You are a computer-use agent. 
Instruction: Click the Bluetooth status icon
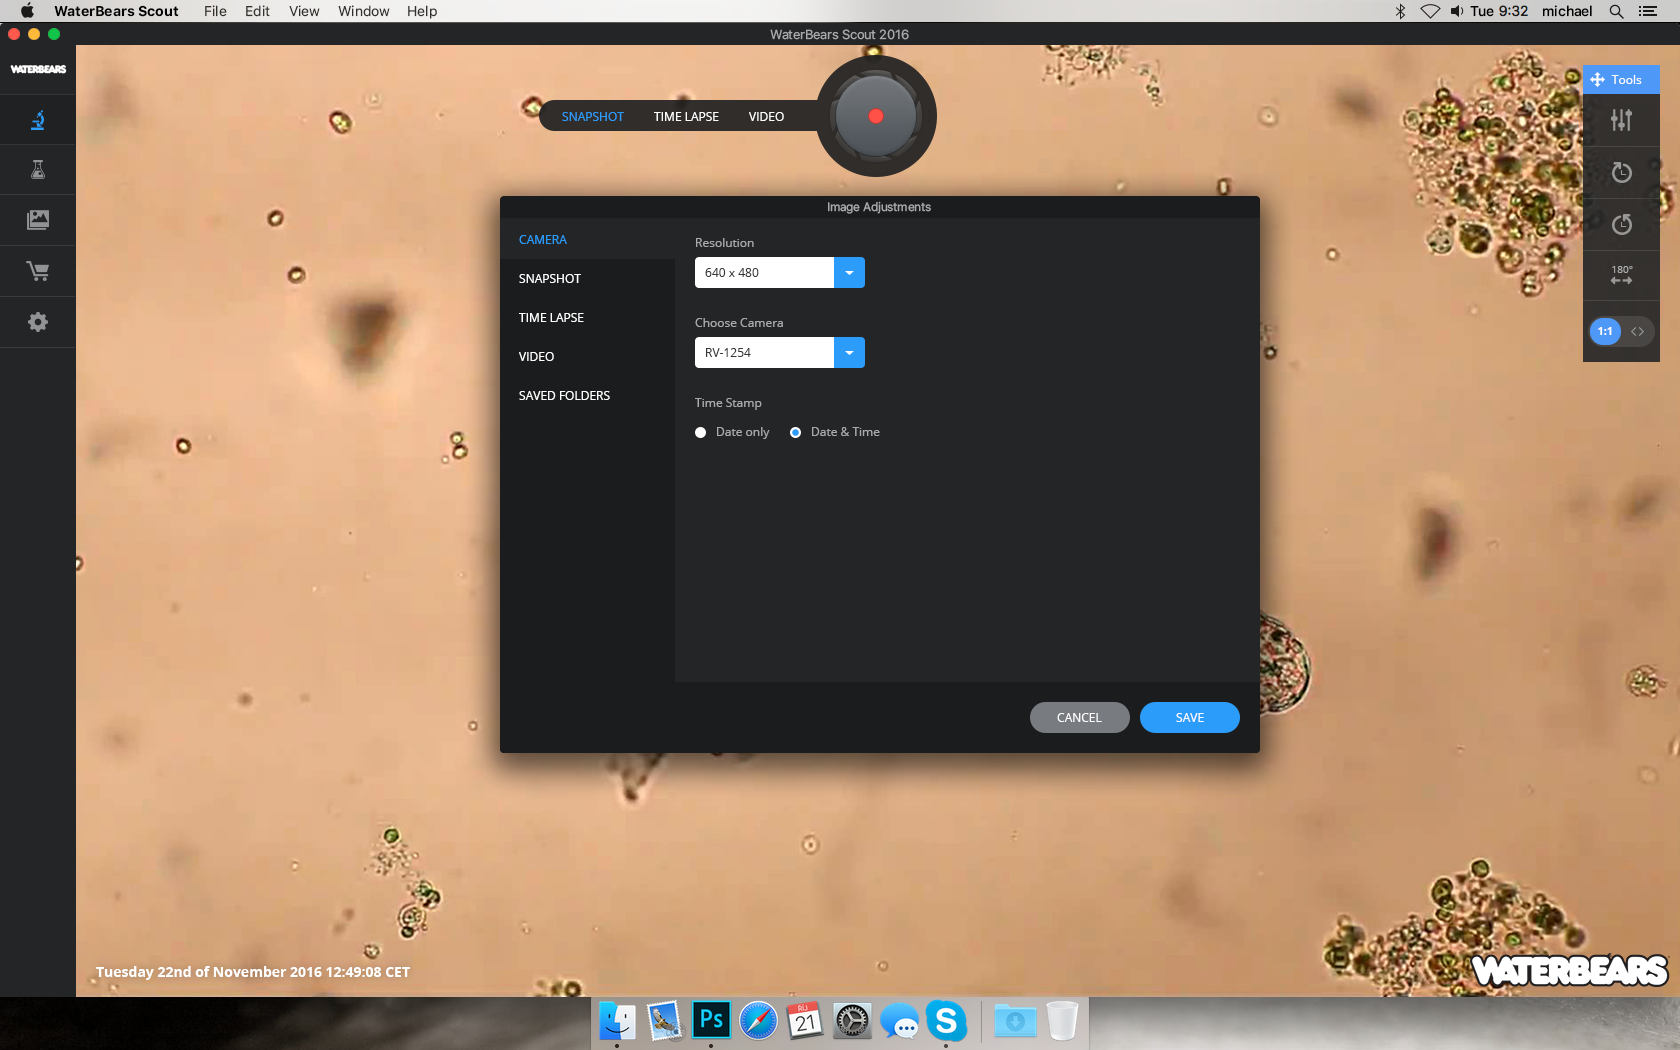1401,11
